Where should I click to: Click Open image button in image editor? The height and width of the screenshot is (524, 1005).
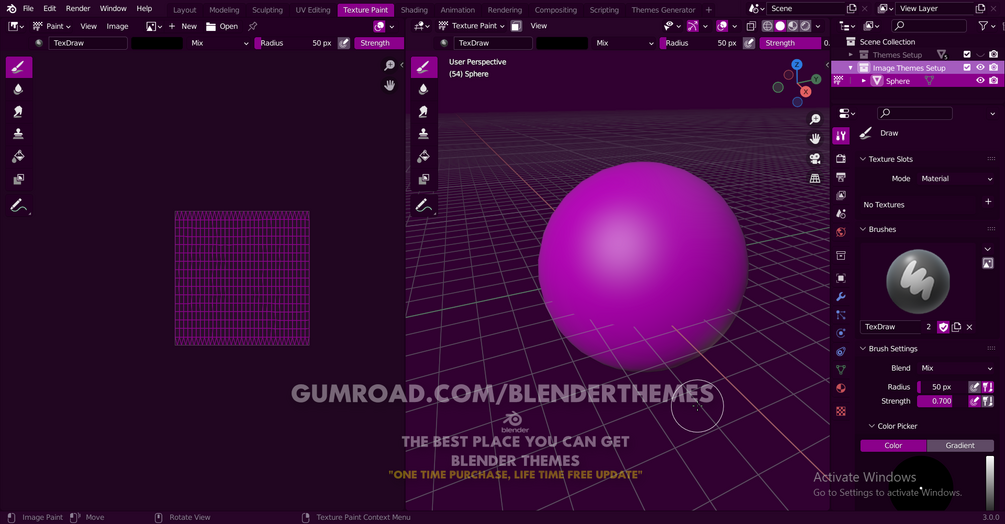(x=222, y=26)
